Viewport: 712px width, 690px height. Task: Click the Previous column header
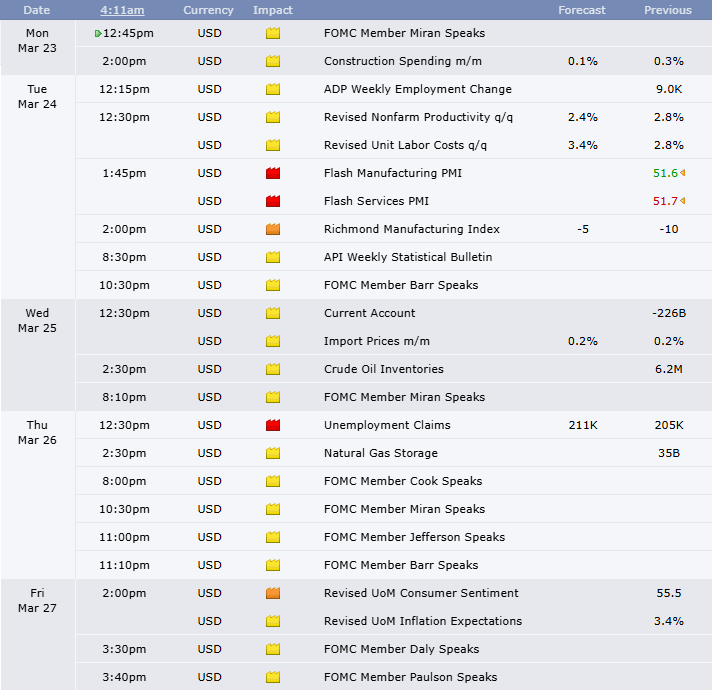tap(668, 10)
